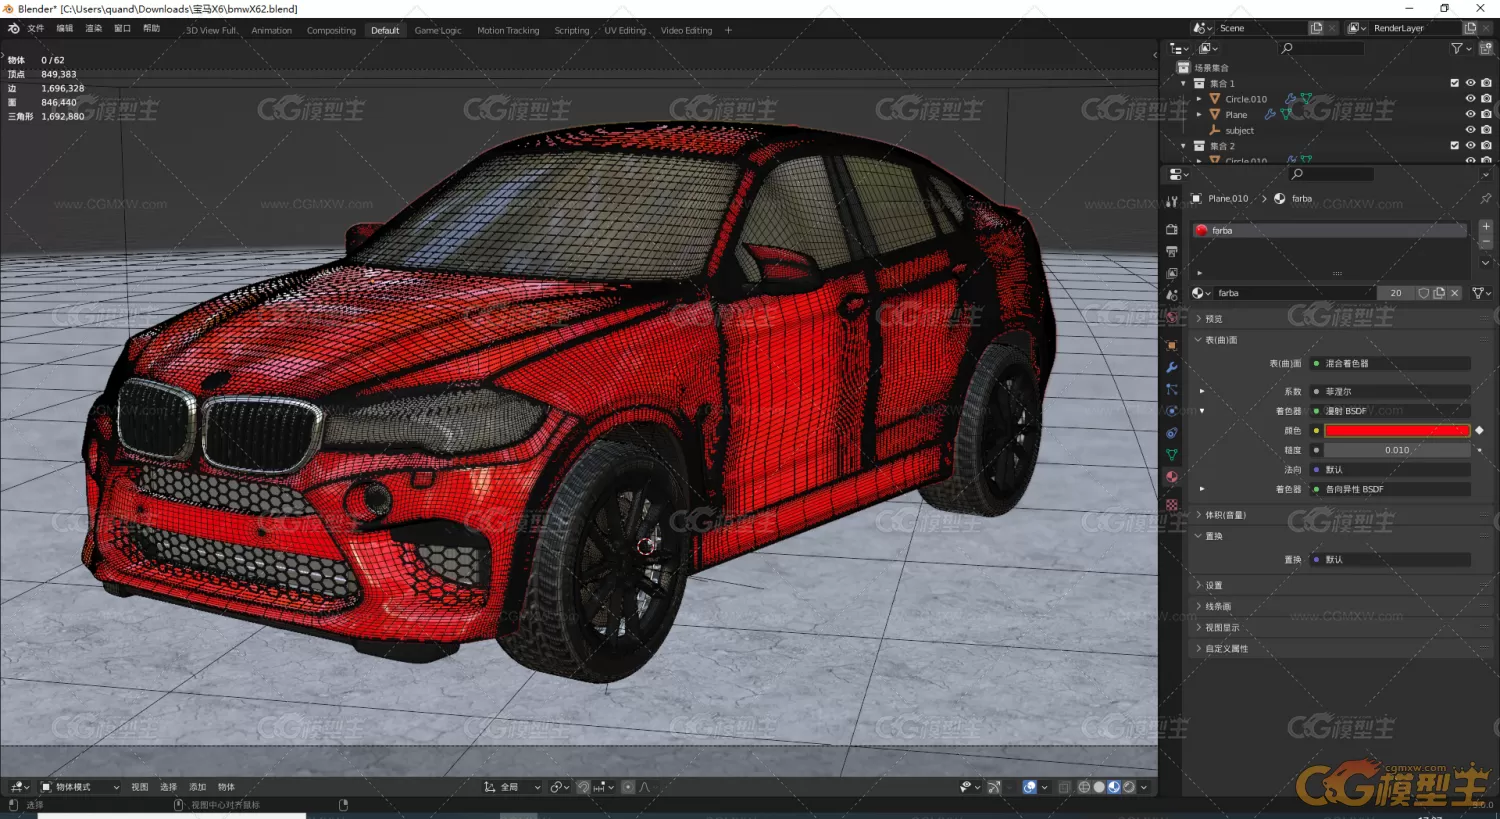The width and height of the screenshot is (1500, 819).
Task: Duplicate the farba material datablock
Action: click(x=1439, y=293)
